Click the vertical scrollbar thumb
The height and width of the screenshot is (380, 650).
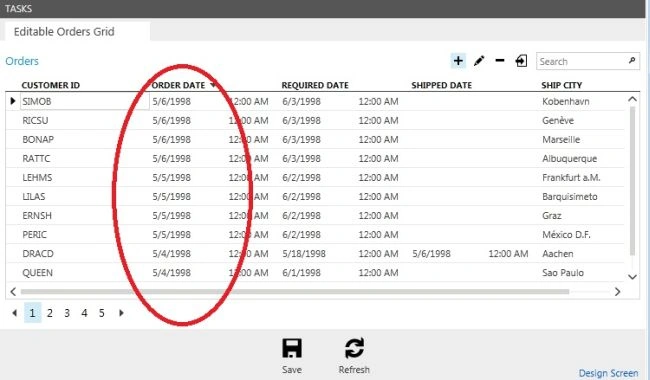pyautogui.click(x=632, y=180)
